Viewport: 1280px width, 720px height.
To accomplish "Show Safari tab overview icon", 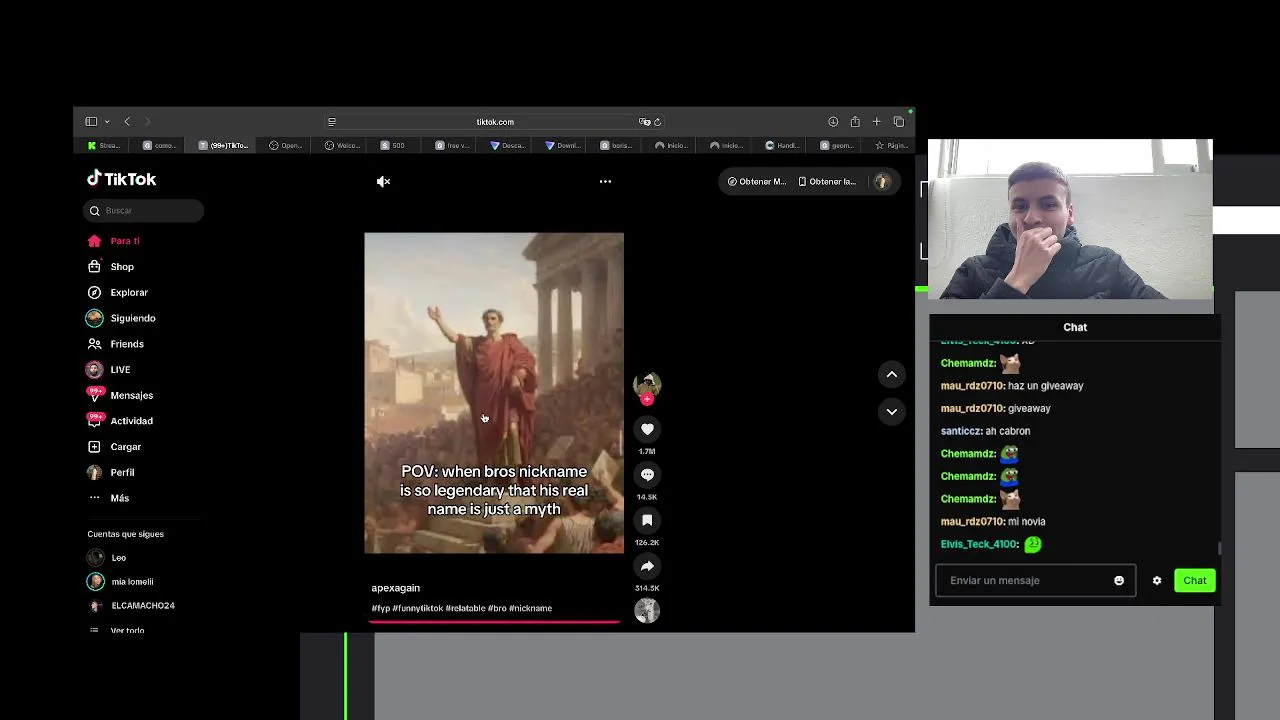I will click(899, 121).
